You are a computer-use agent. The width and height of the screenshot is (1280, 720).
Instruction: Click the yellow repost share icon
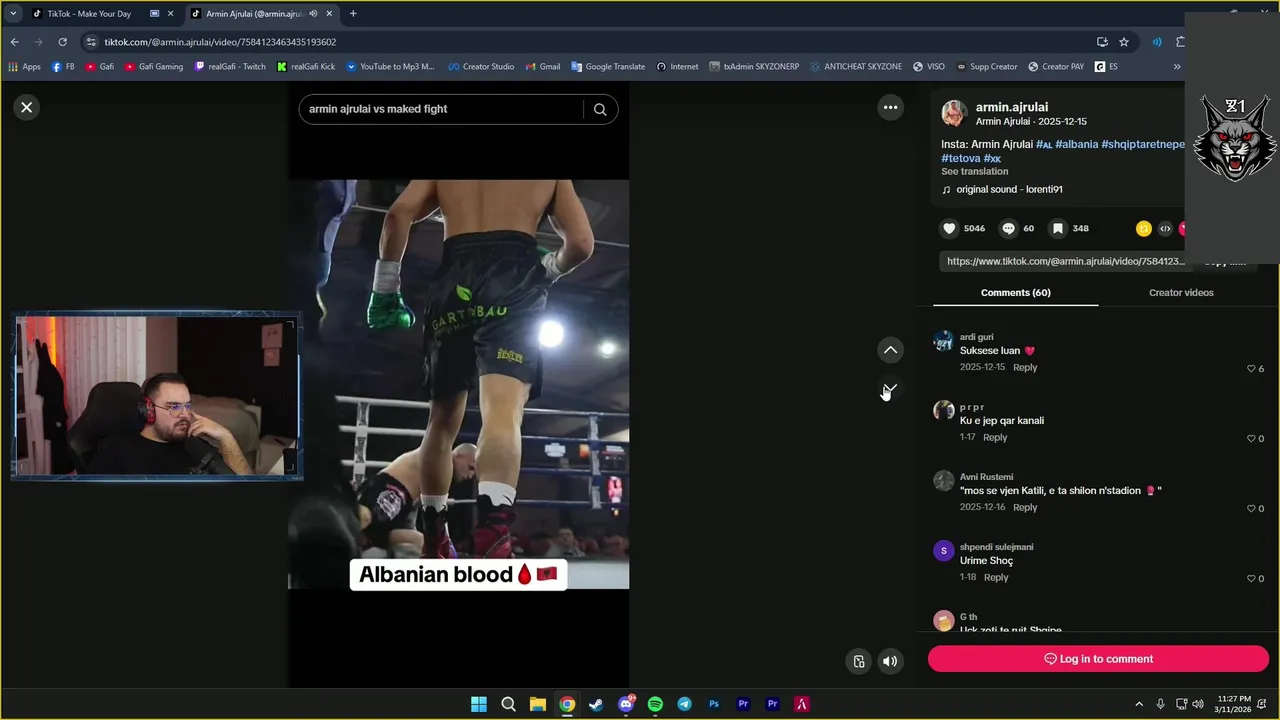pos(1144,229)
